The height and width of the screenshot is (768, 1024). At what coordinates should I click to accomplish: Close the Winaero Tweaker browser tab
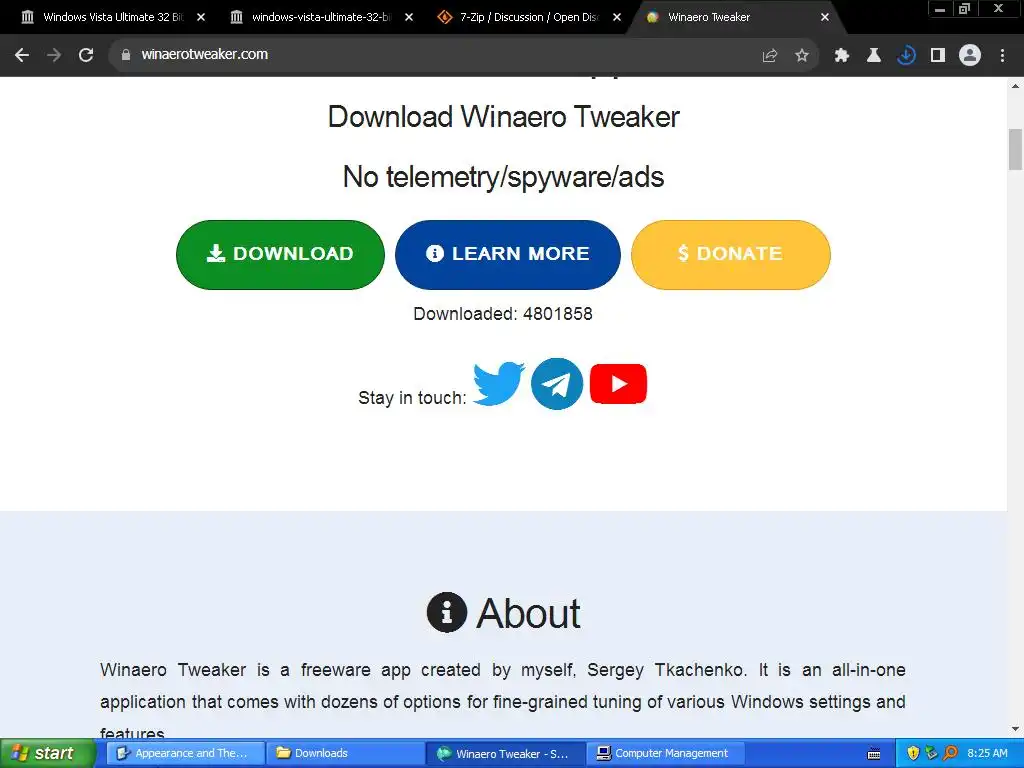[x=825, y=17]
